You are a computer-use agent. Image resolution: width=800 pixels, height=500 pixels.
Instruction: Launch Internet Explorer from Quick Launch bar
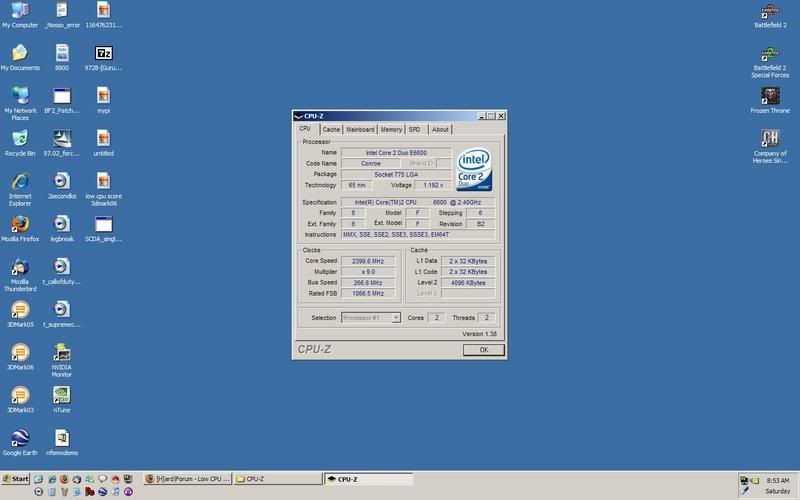pyautogui.click(x=52, y=479)
